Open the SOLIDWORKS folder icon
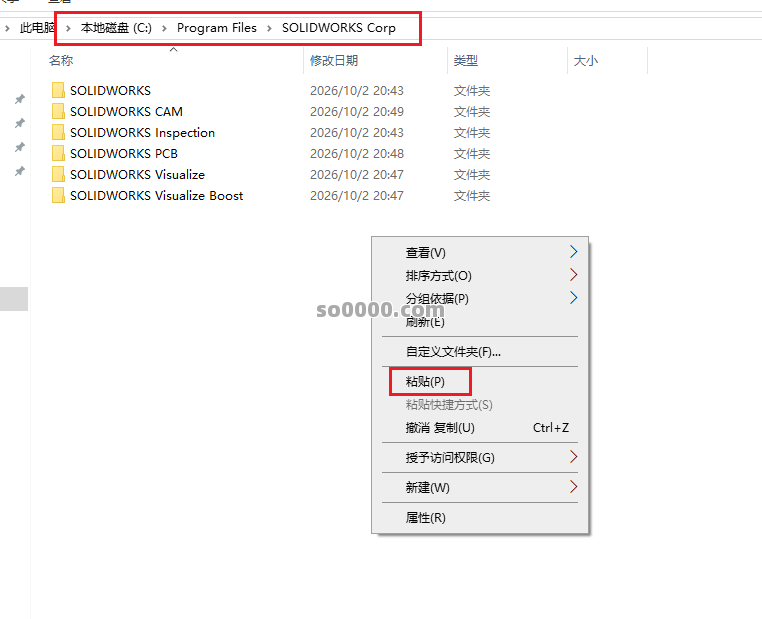The image size is (762, 619). (58, 90)
